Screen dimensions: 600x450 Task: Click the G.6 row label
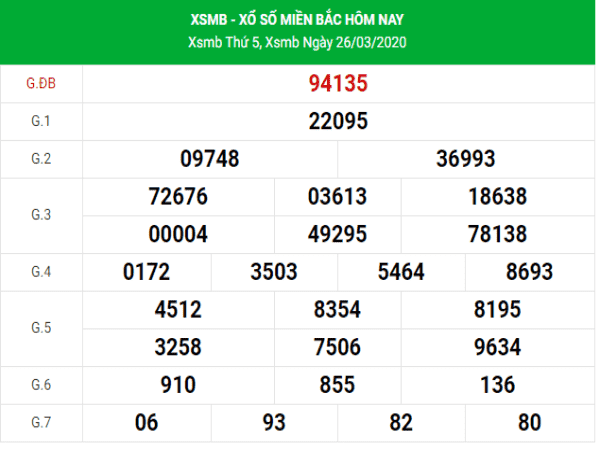[41, 385]
